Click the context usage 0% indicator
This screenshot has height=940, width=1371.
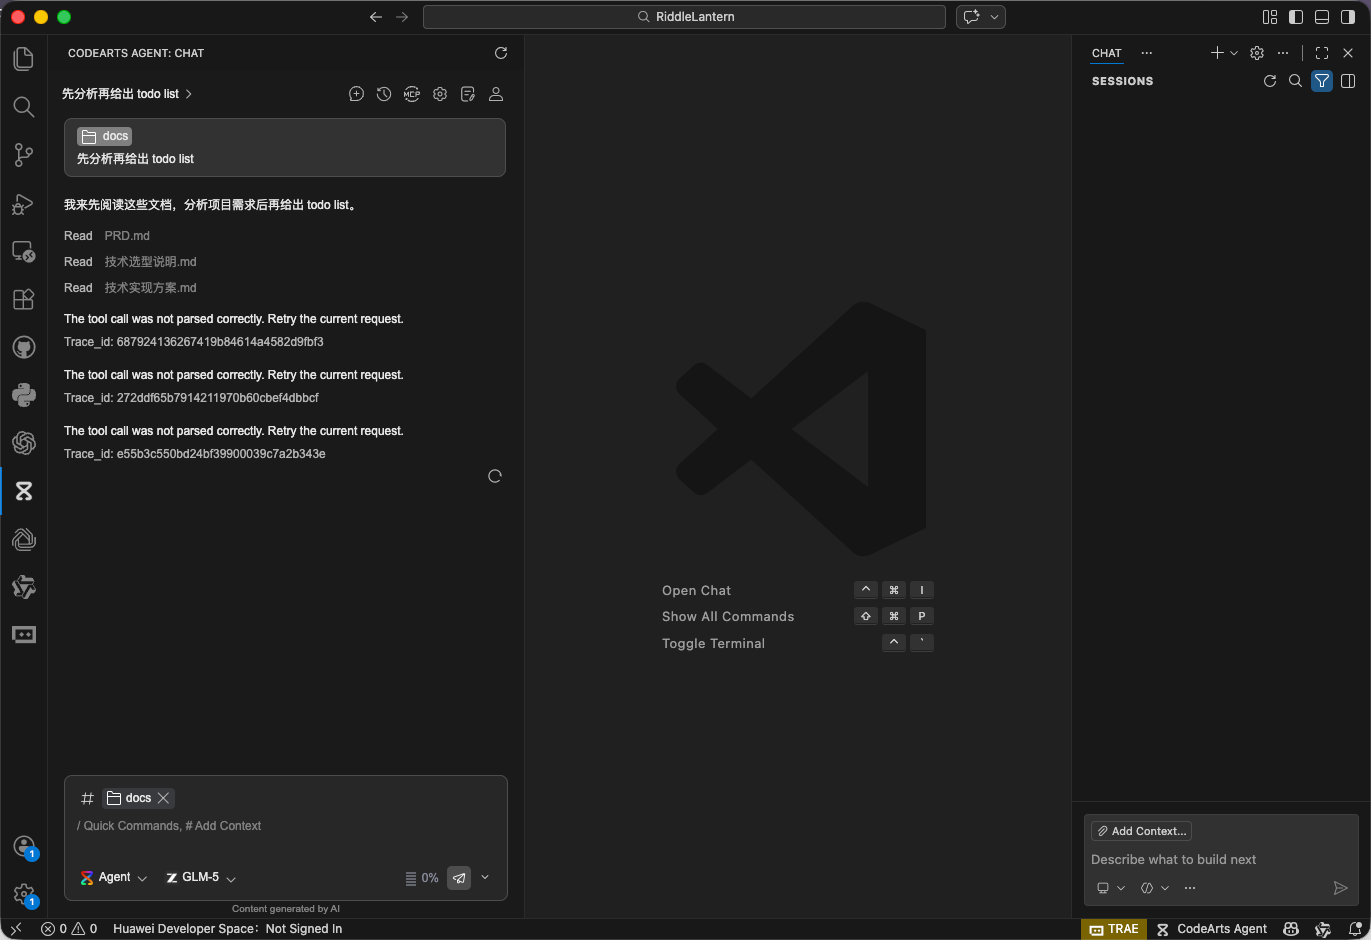[x=421, y=878]
